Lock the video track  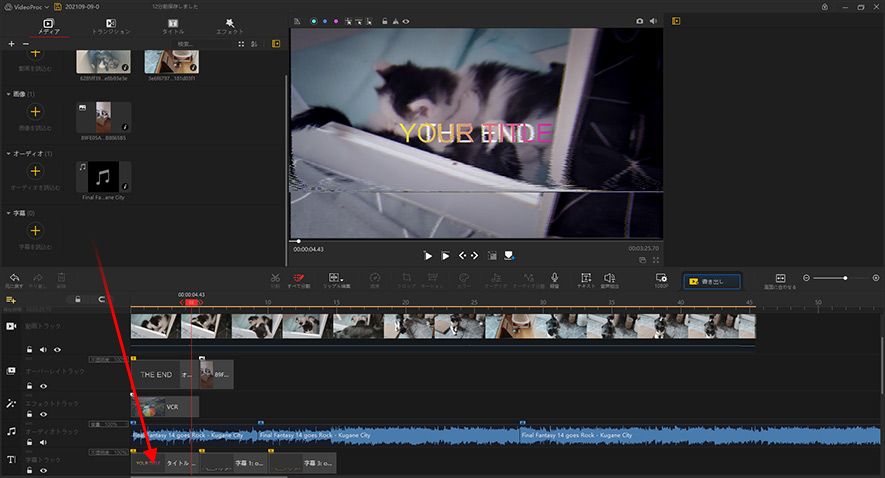click(x=29, y=349)
